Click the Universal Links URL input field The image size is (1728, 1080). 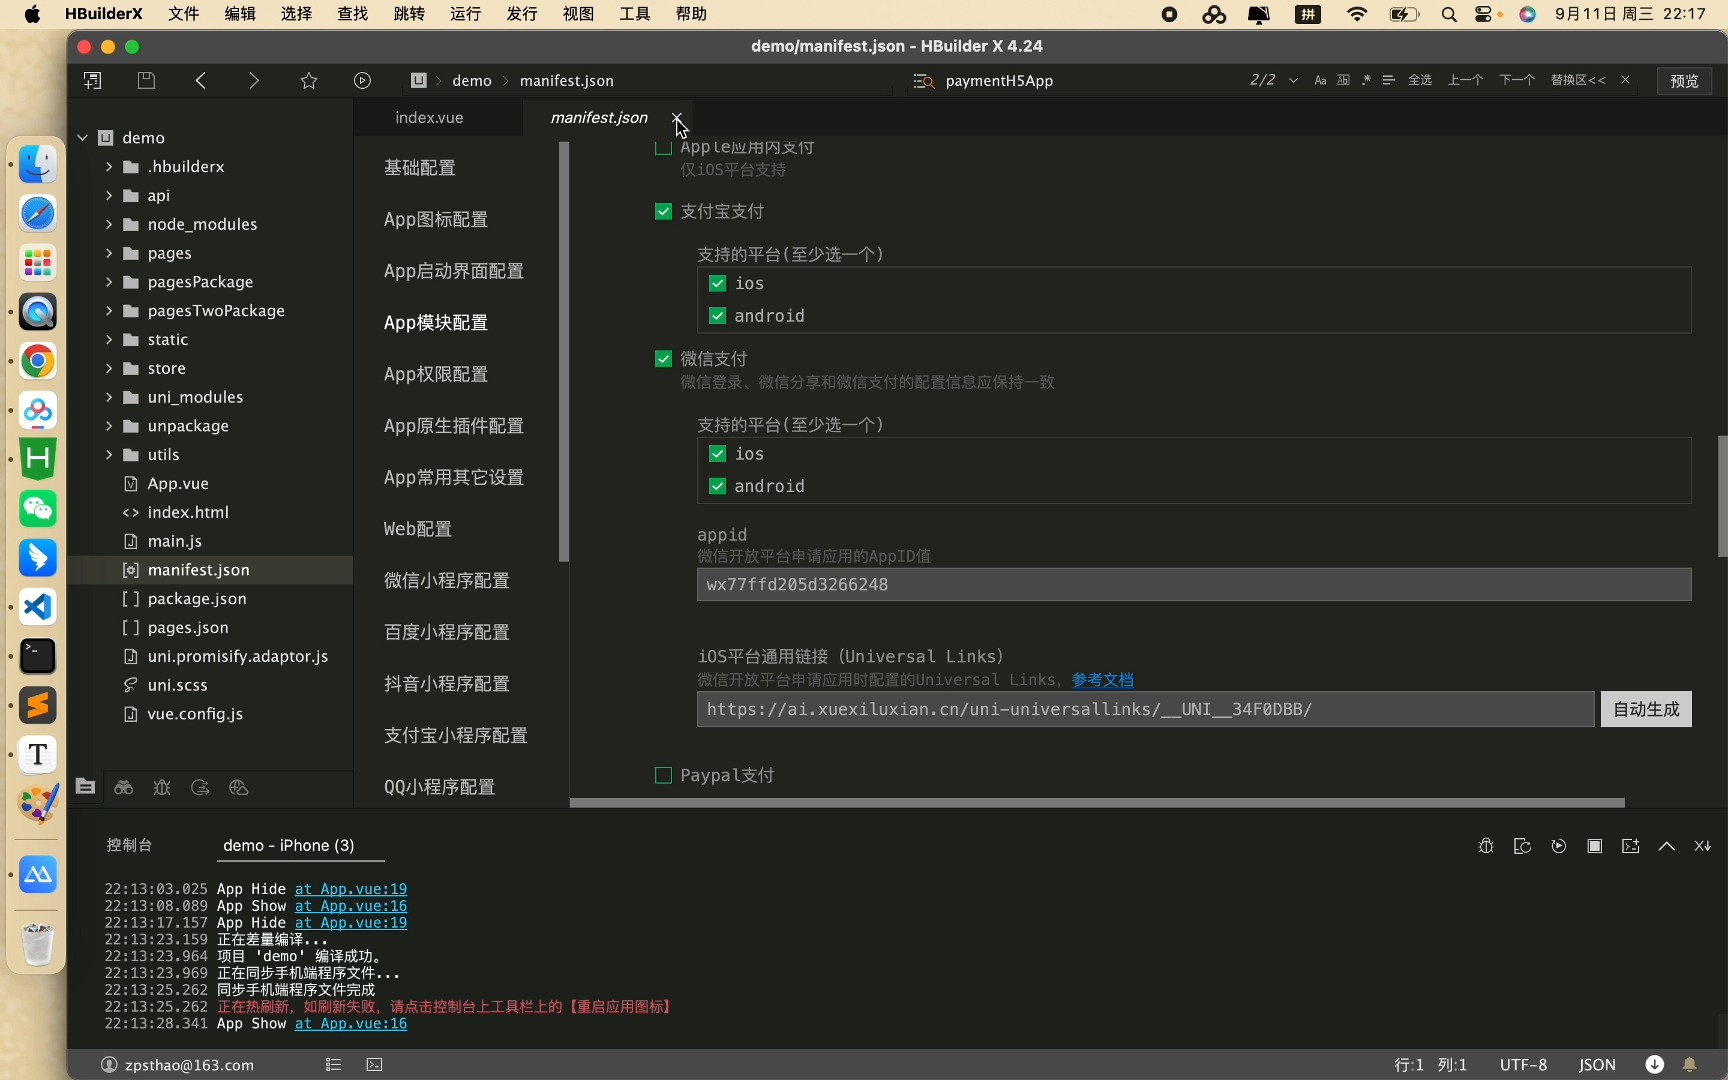(x=1145, y=710)
